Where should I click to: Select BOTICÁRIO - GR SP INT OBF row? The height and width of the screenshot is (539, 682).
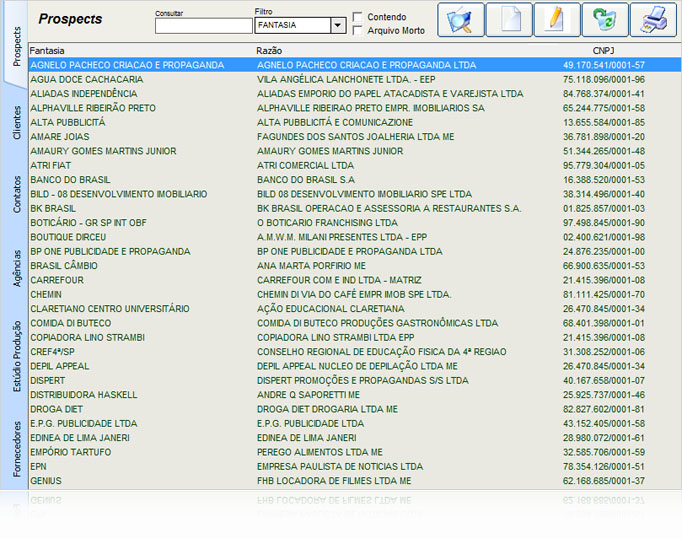click(354, 223)
